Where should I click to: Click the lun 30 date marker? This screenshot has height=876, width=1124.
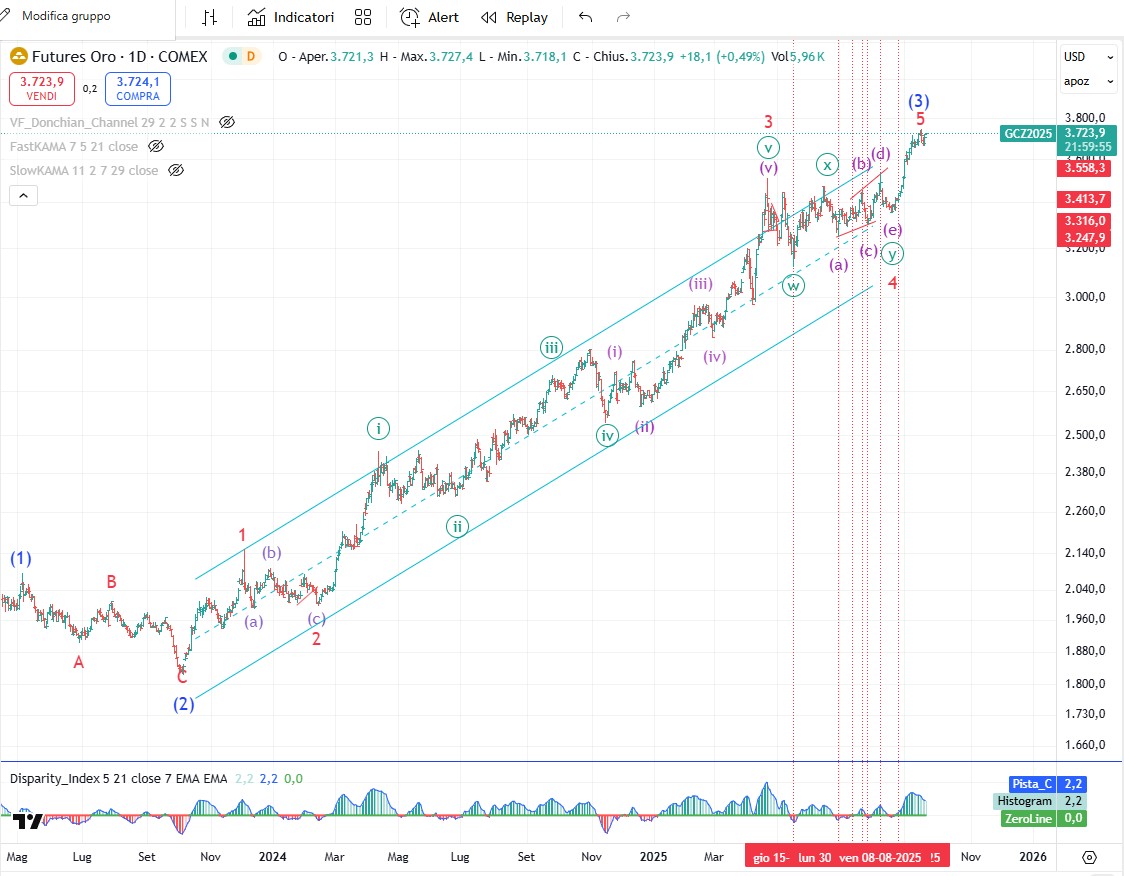tap(814, 857)
